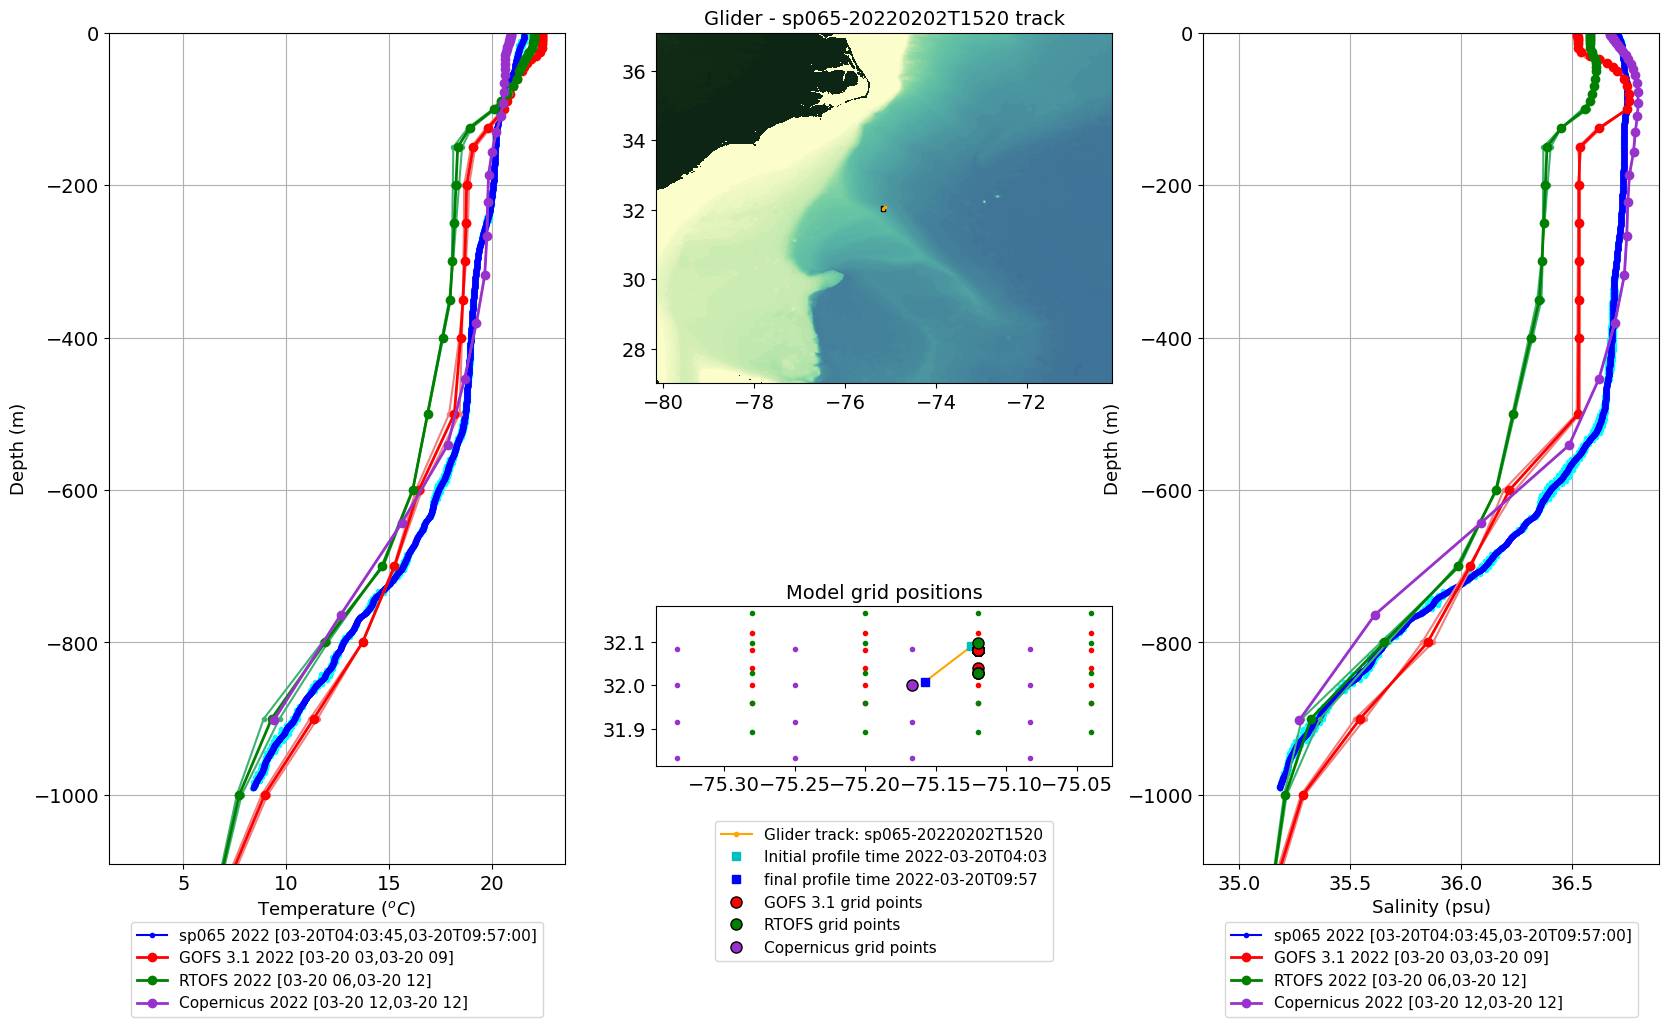
Task: Click the longitude tick '−76' on the track map
Action: [845, 402]
